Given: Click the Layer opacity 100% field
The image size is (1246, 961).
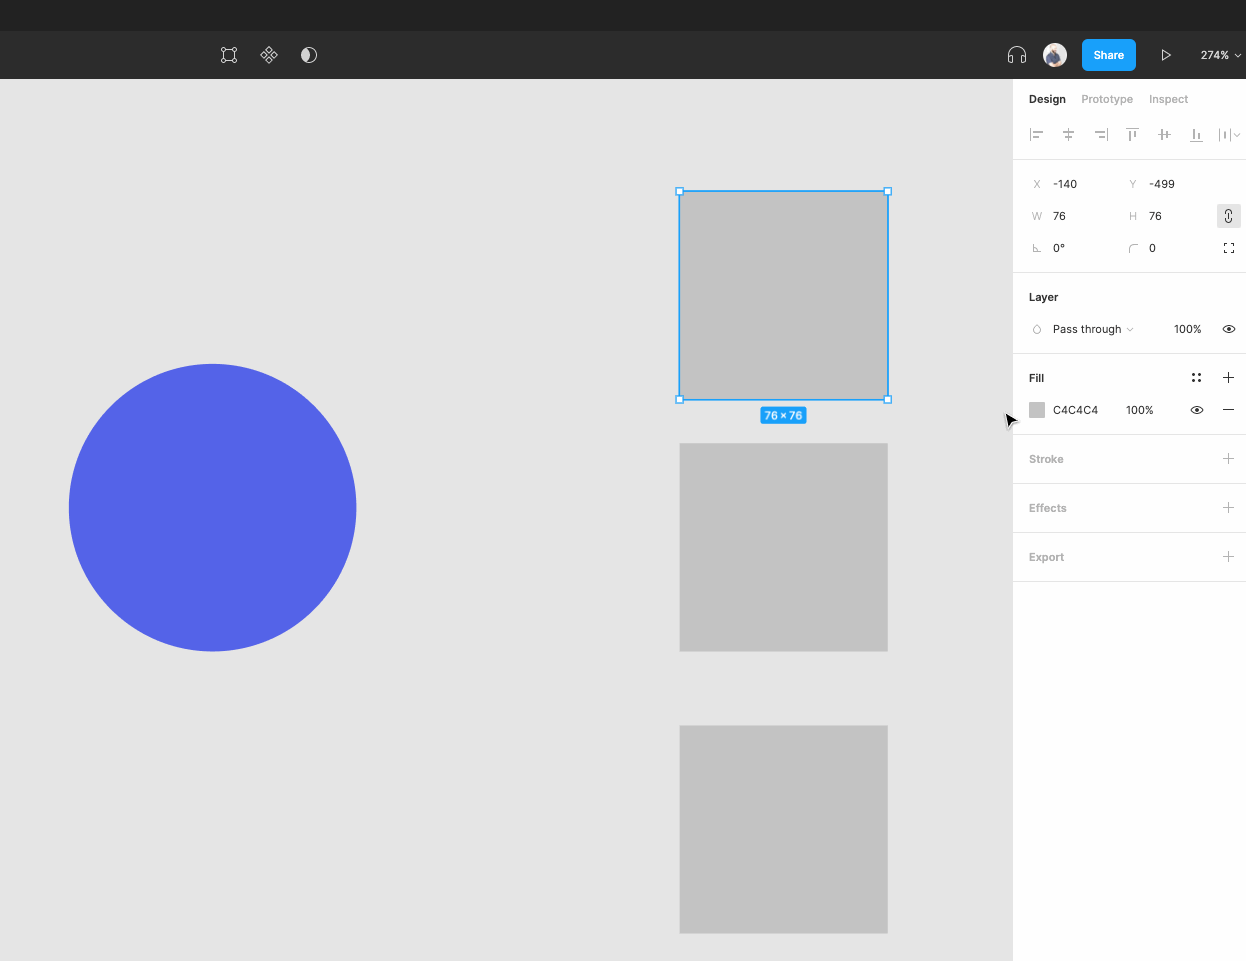Looking at the screenshot, I should (x=1187, y=329).
